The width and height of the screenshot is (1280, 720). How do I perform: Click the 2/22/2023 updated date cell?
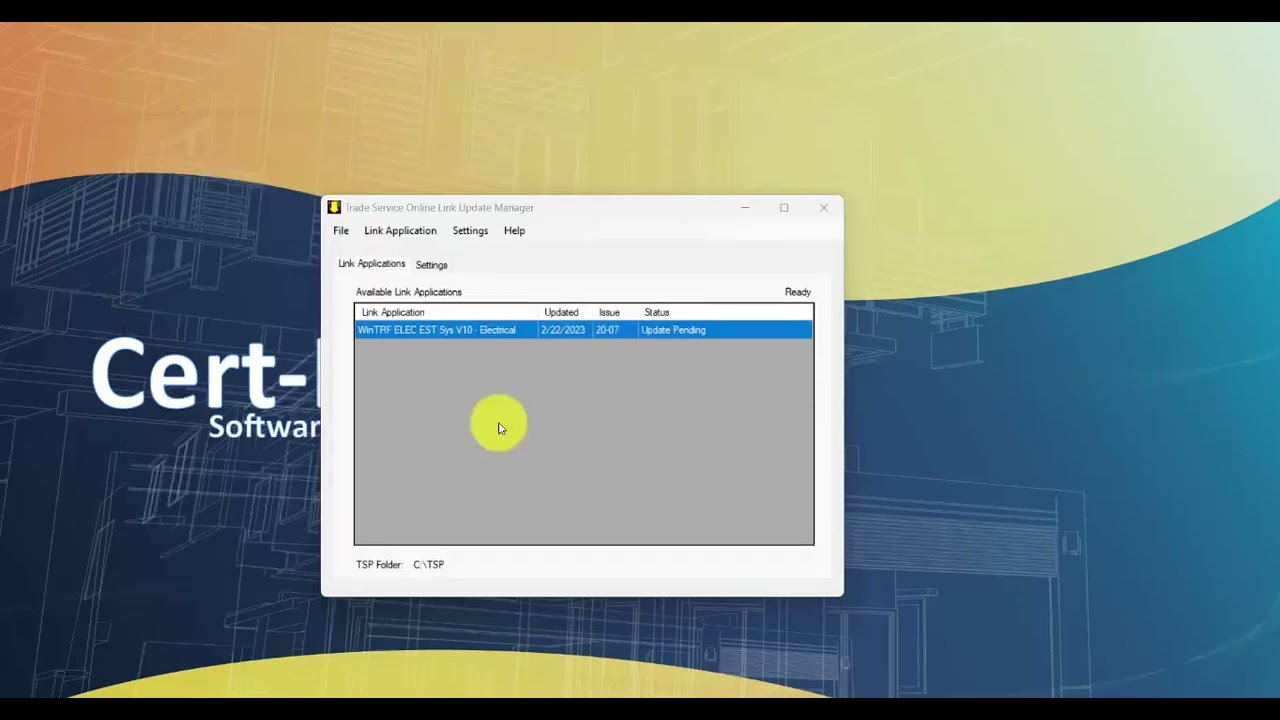(x=563, y=330)
